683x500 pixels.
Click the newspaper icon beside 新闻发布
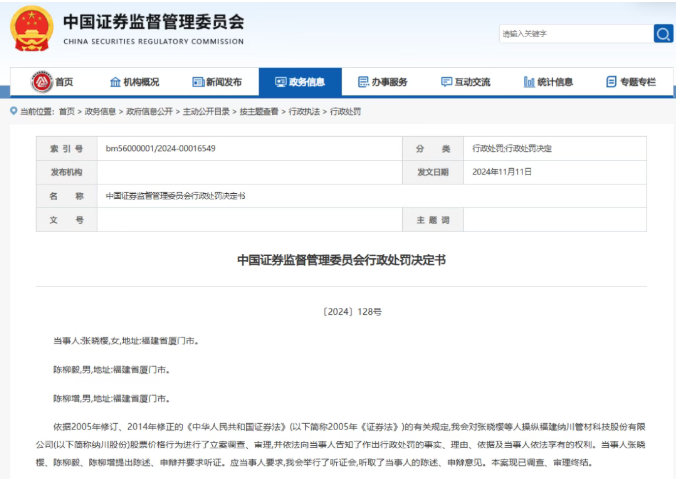(x=197, y=82)
